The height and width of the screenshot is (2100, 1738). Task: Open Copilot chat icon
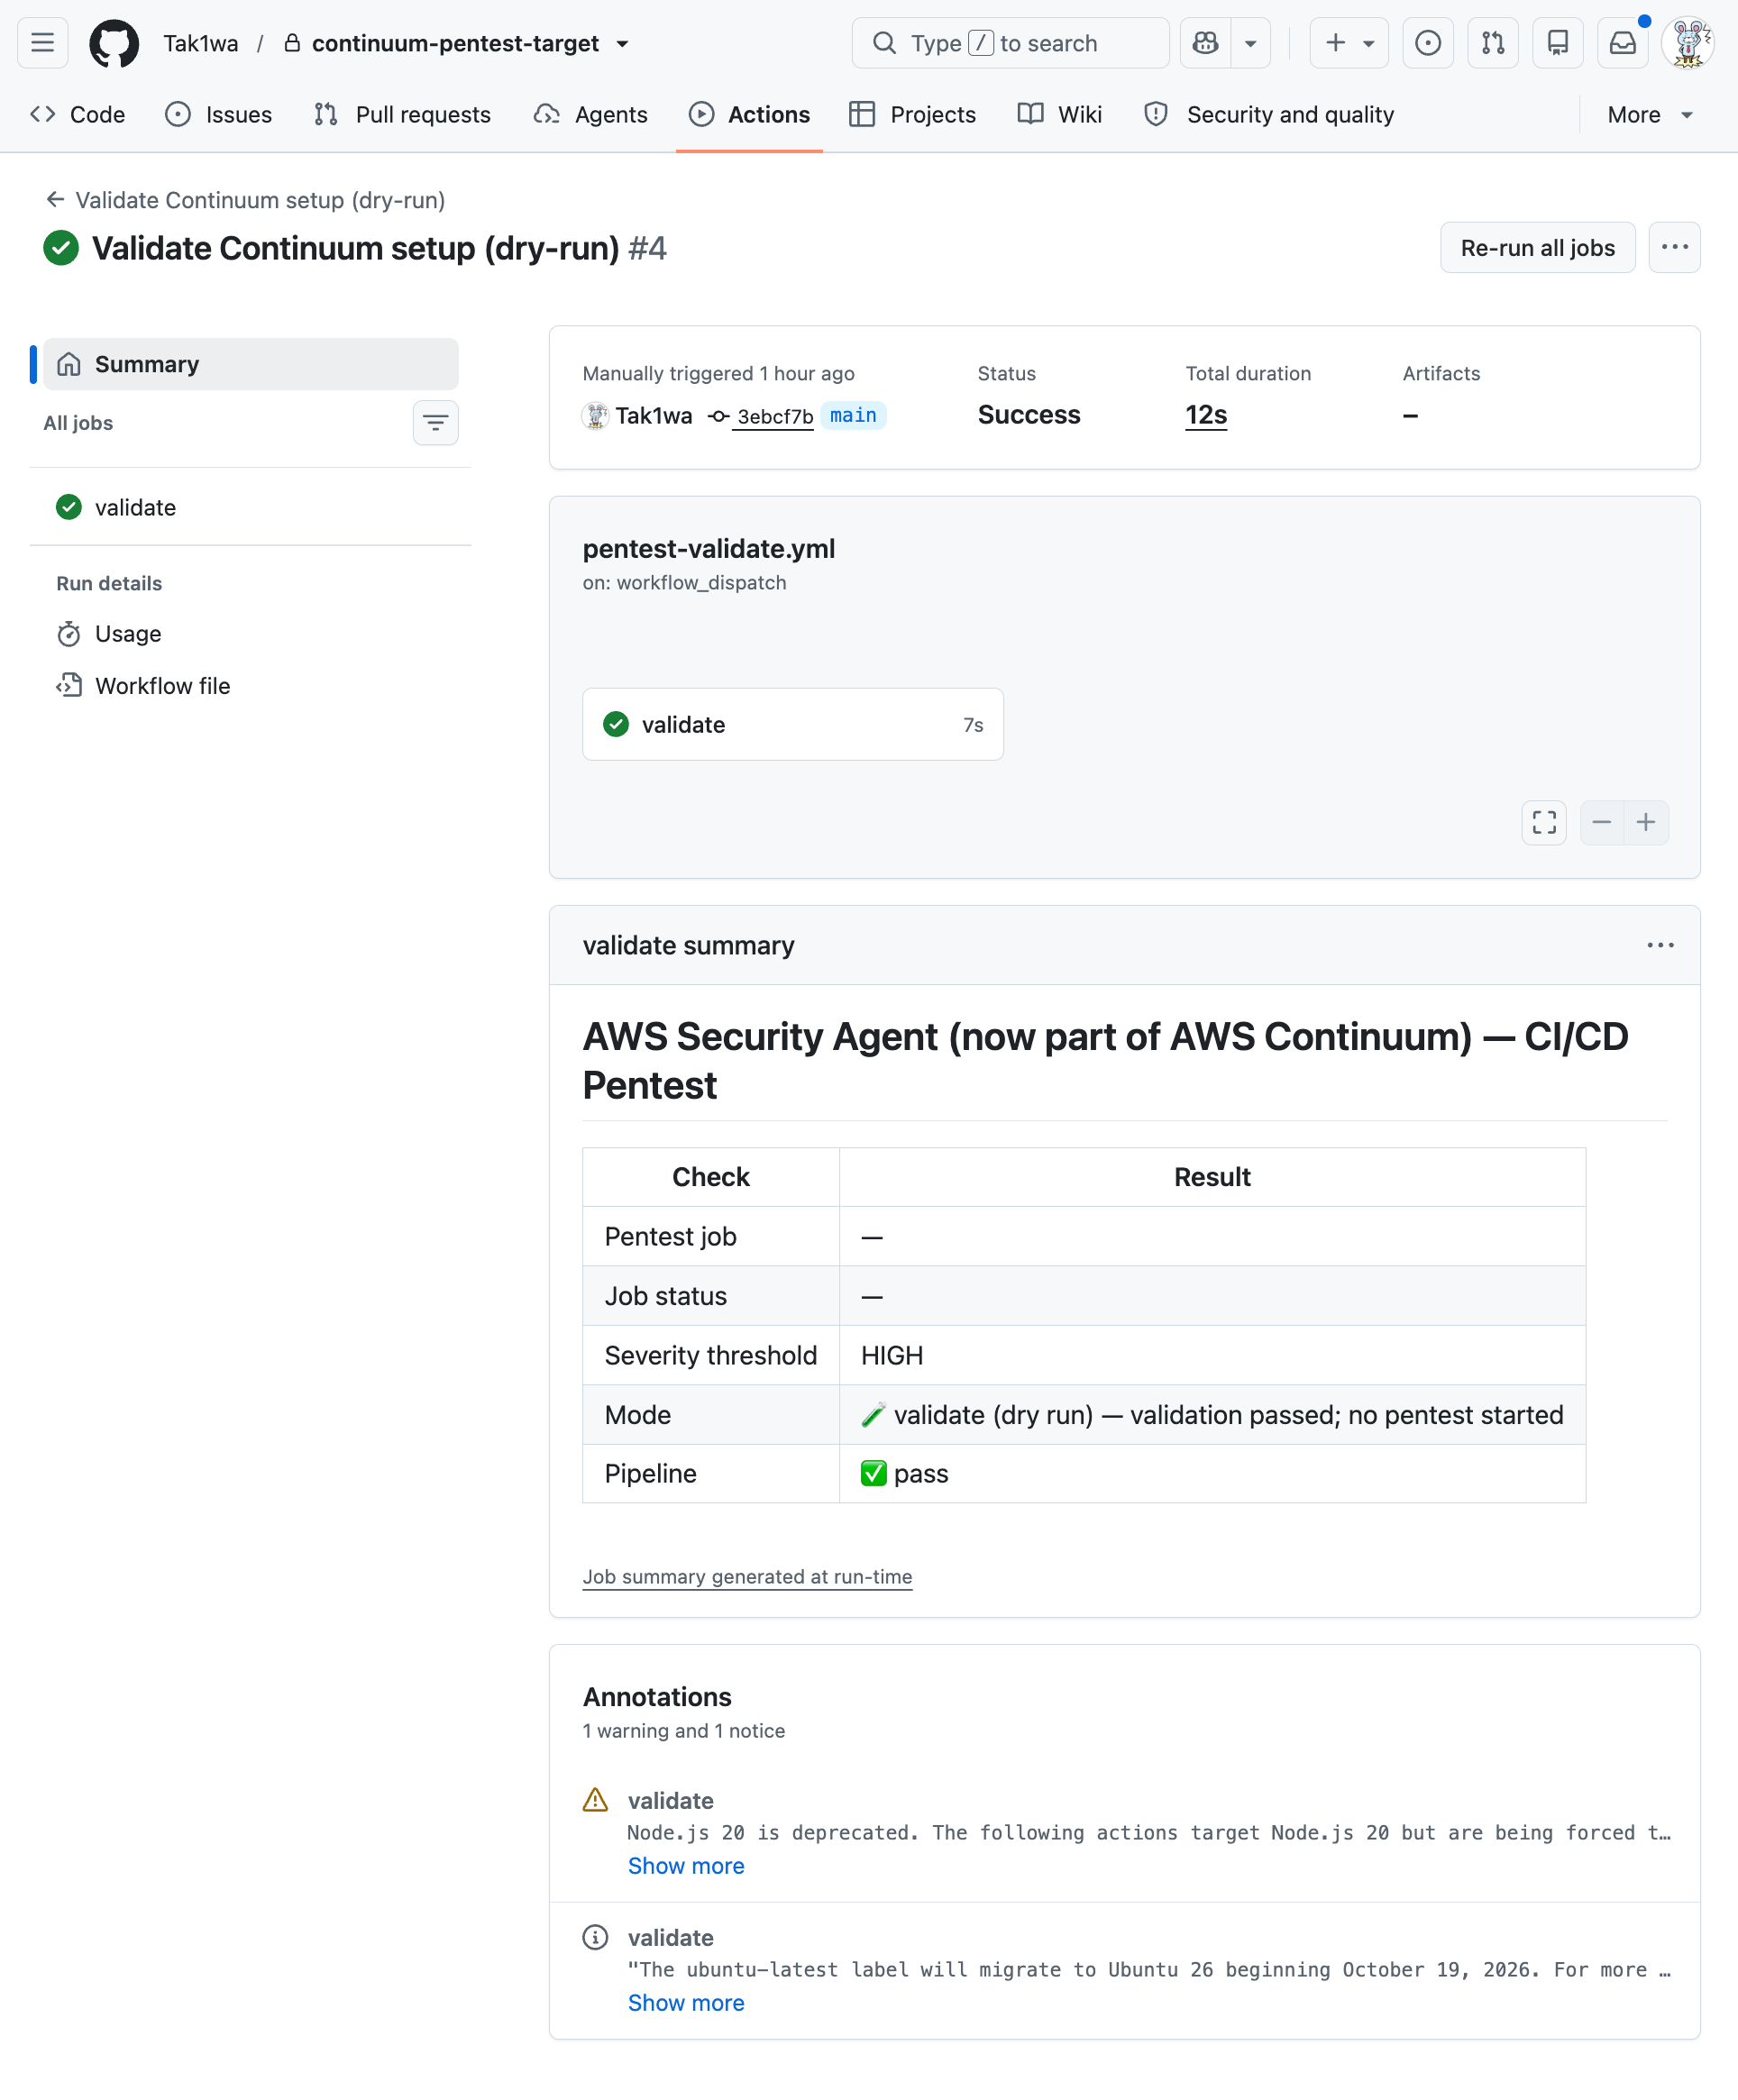(x=1206, y=43)
